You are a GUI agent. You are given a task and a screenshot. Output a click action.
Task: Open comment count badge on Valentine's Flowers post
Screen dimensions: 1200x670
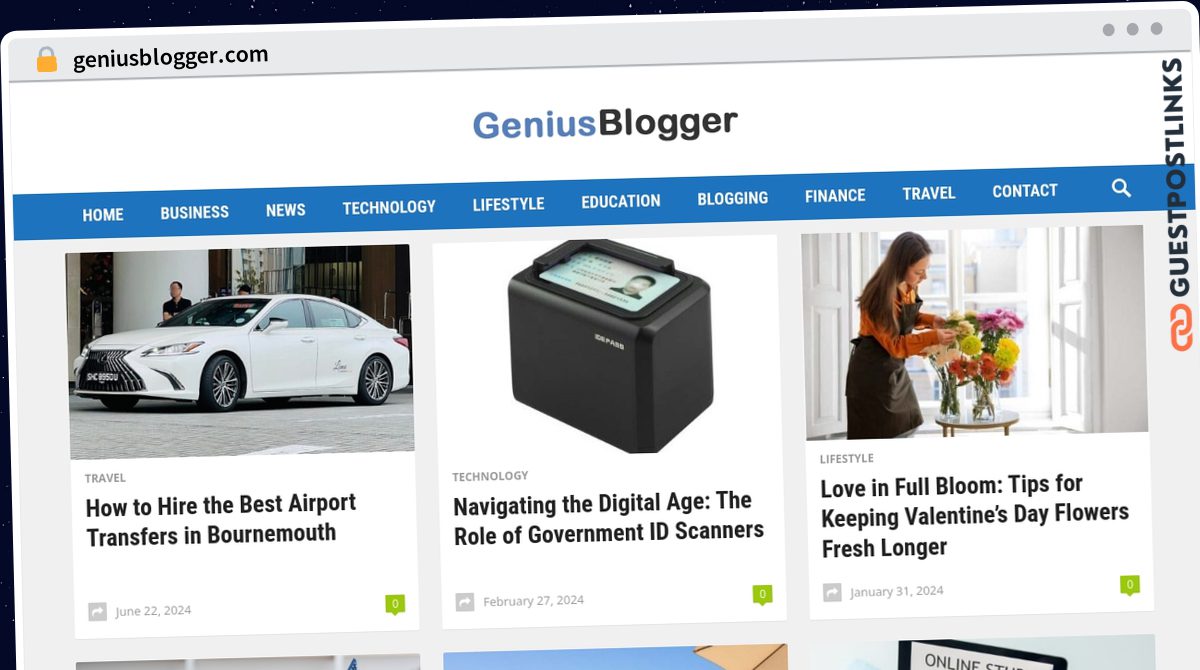1130,585
